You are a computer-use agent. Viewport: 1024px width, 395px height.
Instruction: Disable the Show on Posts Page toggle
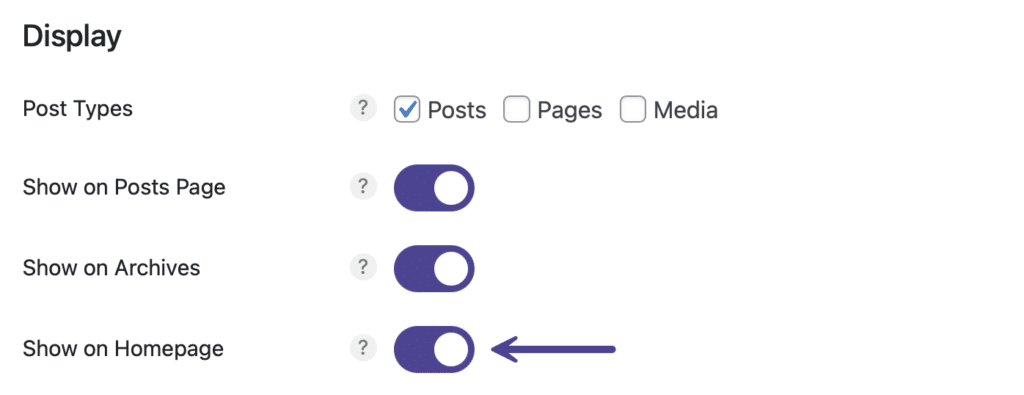tap(434, 188)
